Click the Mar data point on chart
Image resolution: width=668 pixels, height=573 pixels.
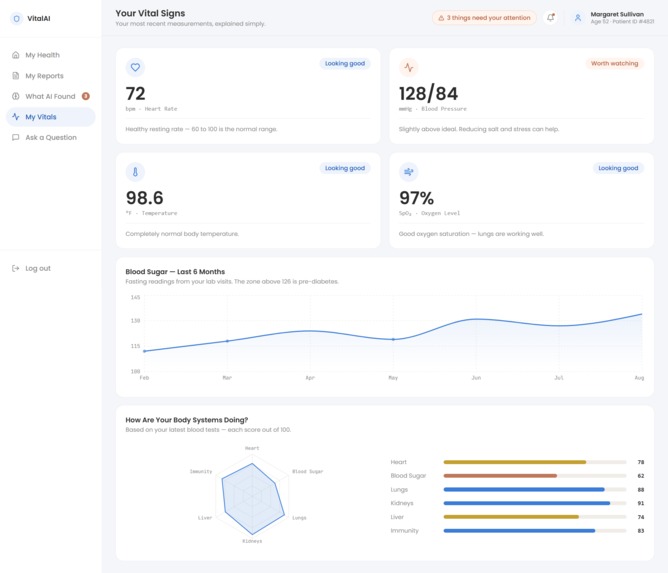pyautogui.click(x=227, y=341)
